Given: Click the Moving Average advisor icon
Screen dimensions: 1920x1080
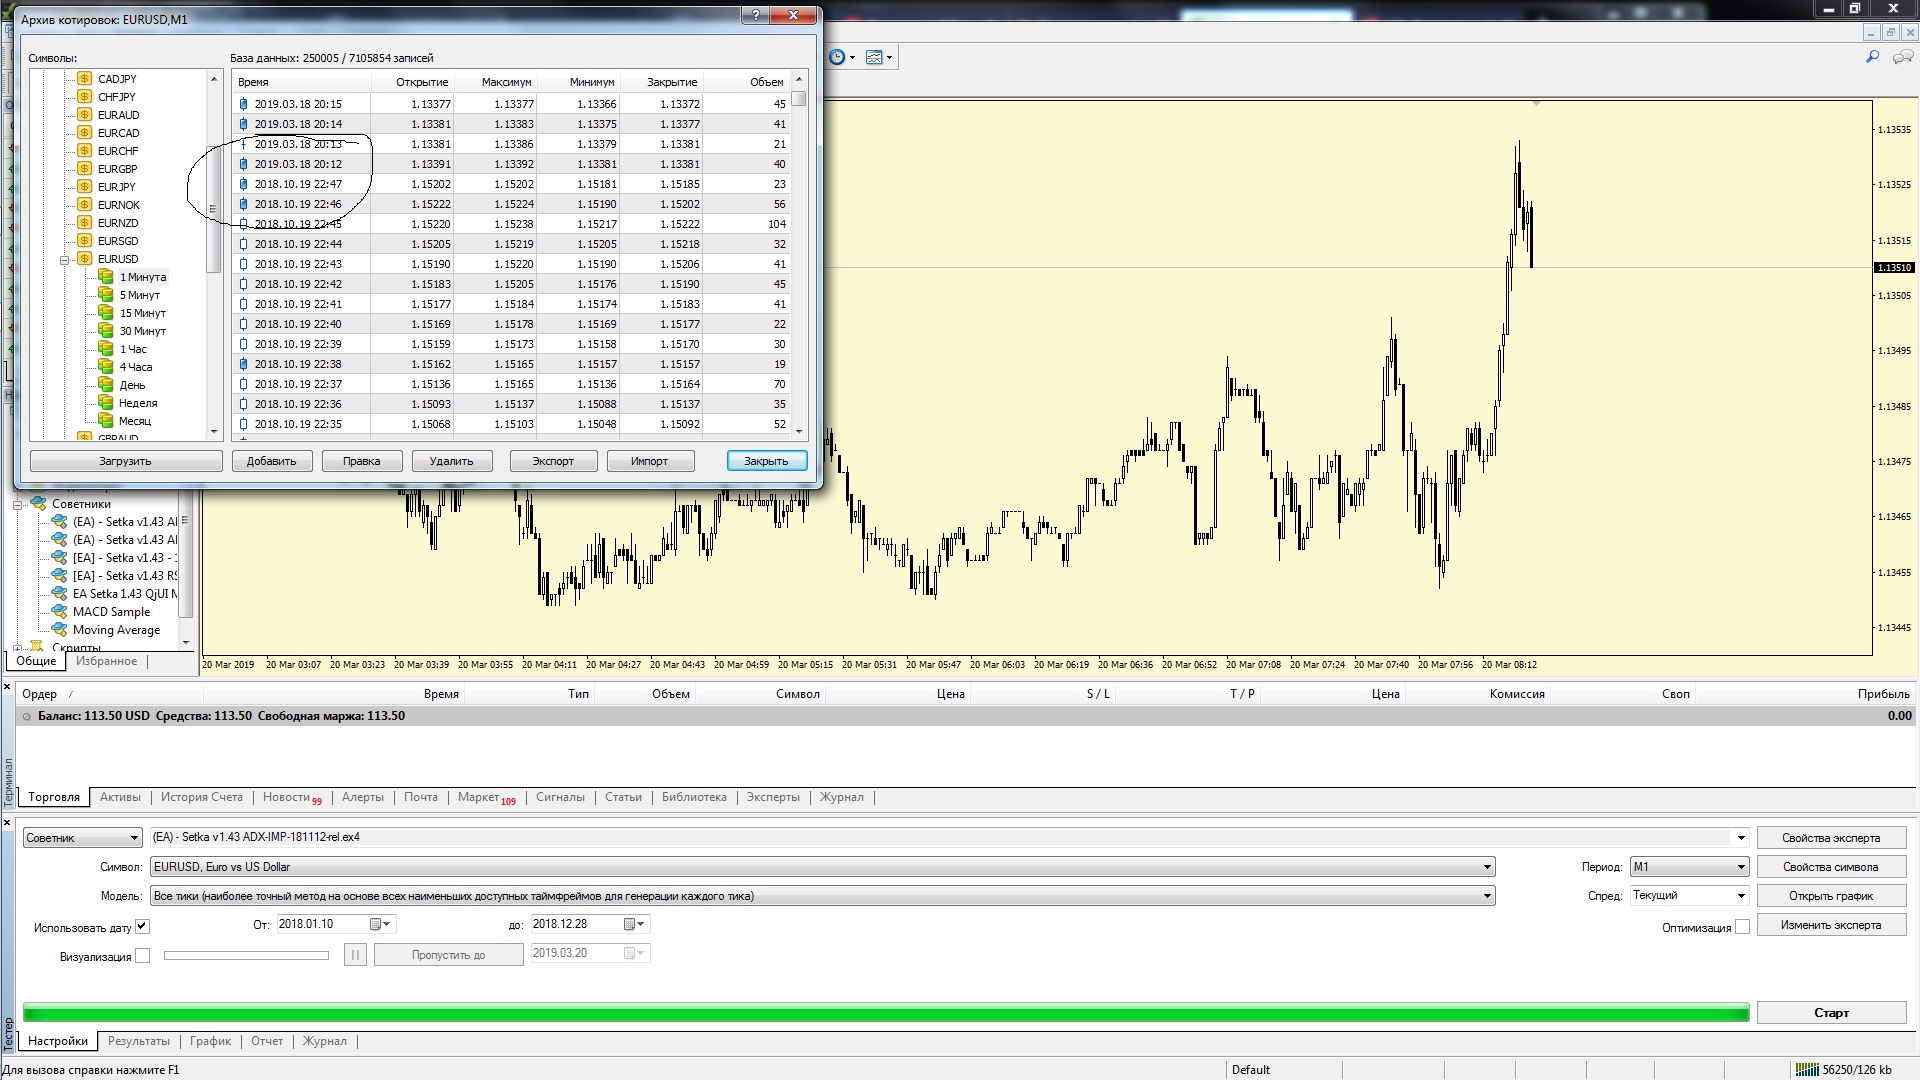Looking at the screenshot, I should pos(59,629).
